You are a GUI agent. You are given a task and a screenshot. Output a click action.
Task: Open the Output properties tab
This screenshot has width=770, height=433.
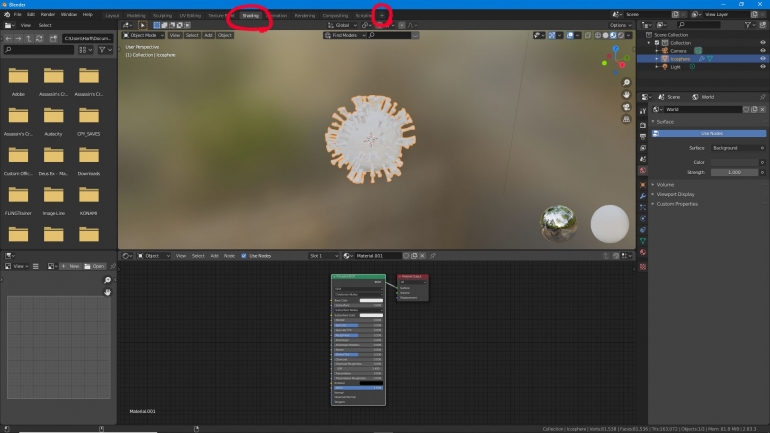643,136
